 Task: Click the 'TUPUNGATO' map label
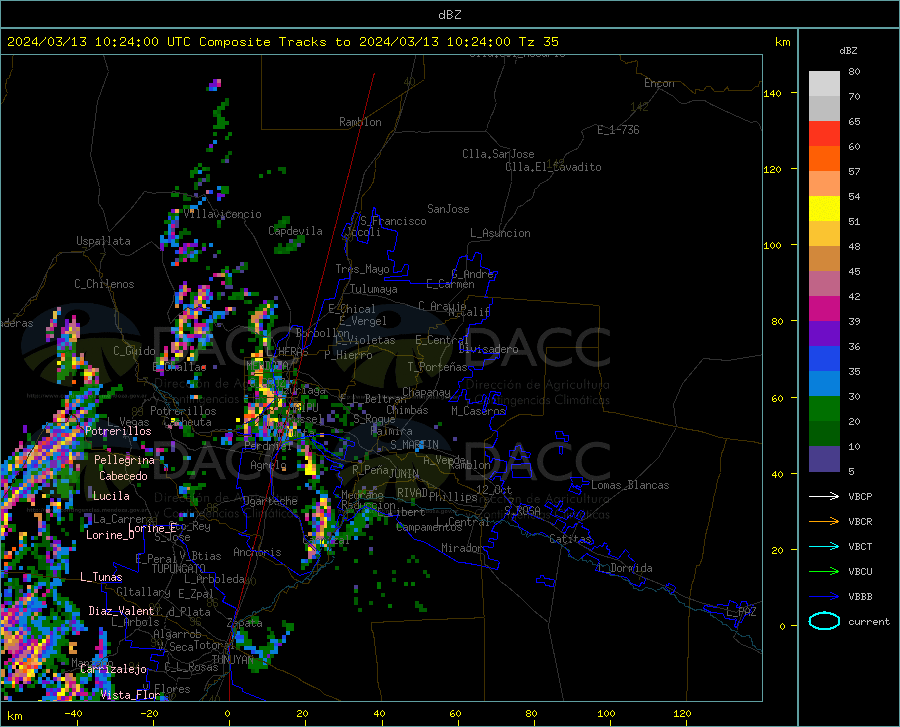tap(179, 569)
